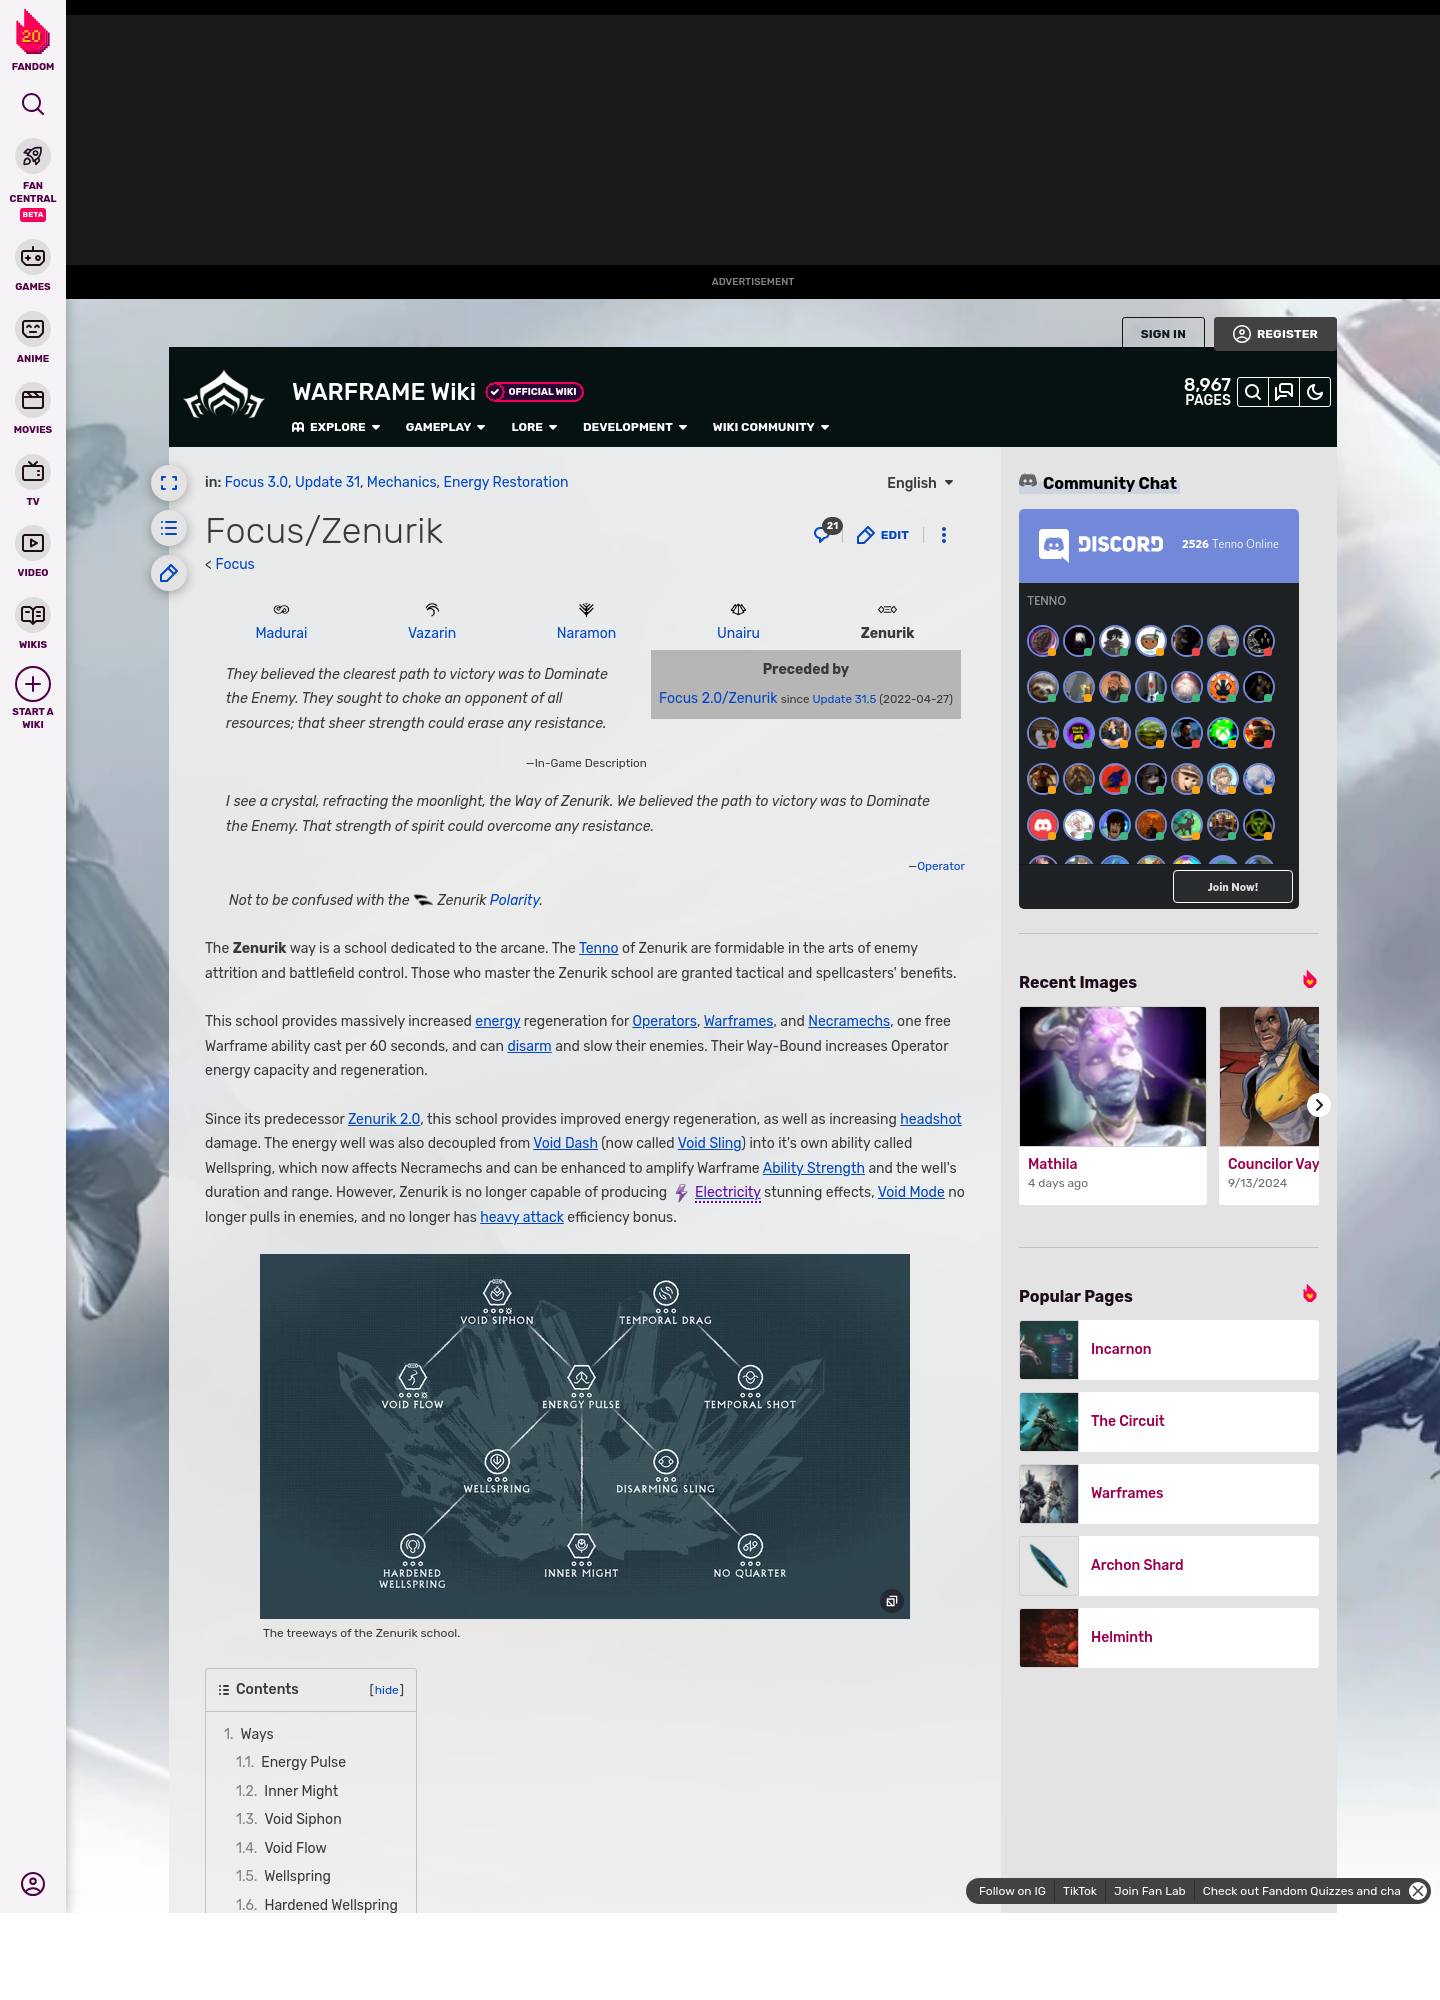Open the Games controller icon
The image size is (1440, 2000).
pyautogui.click(x=33, y=257)
